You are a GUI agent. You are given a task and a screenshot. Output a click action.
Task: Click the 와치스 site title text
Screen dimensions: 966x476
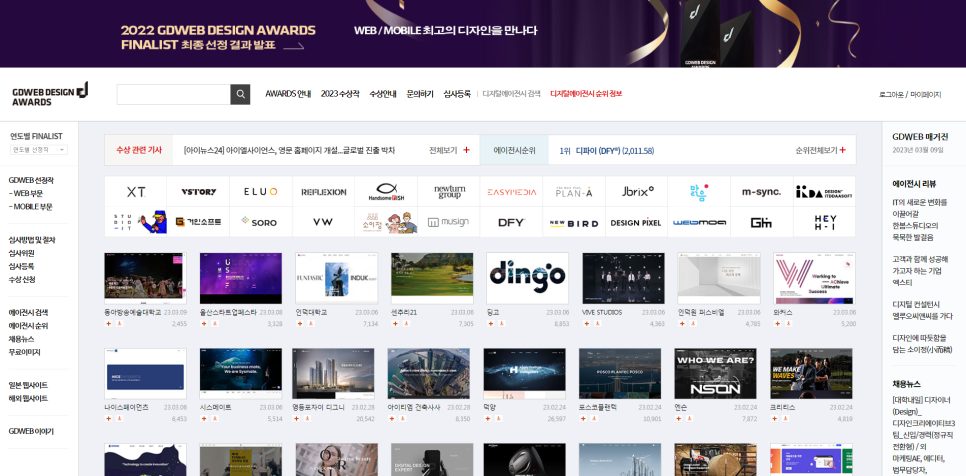point(783,312)
